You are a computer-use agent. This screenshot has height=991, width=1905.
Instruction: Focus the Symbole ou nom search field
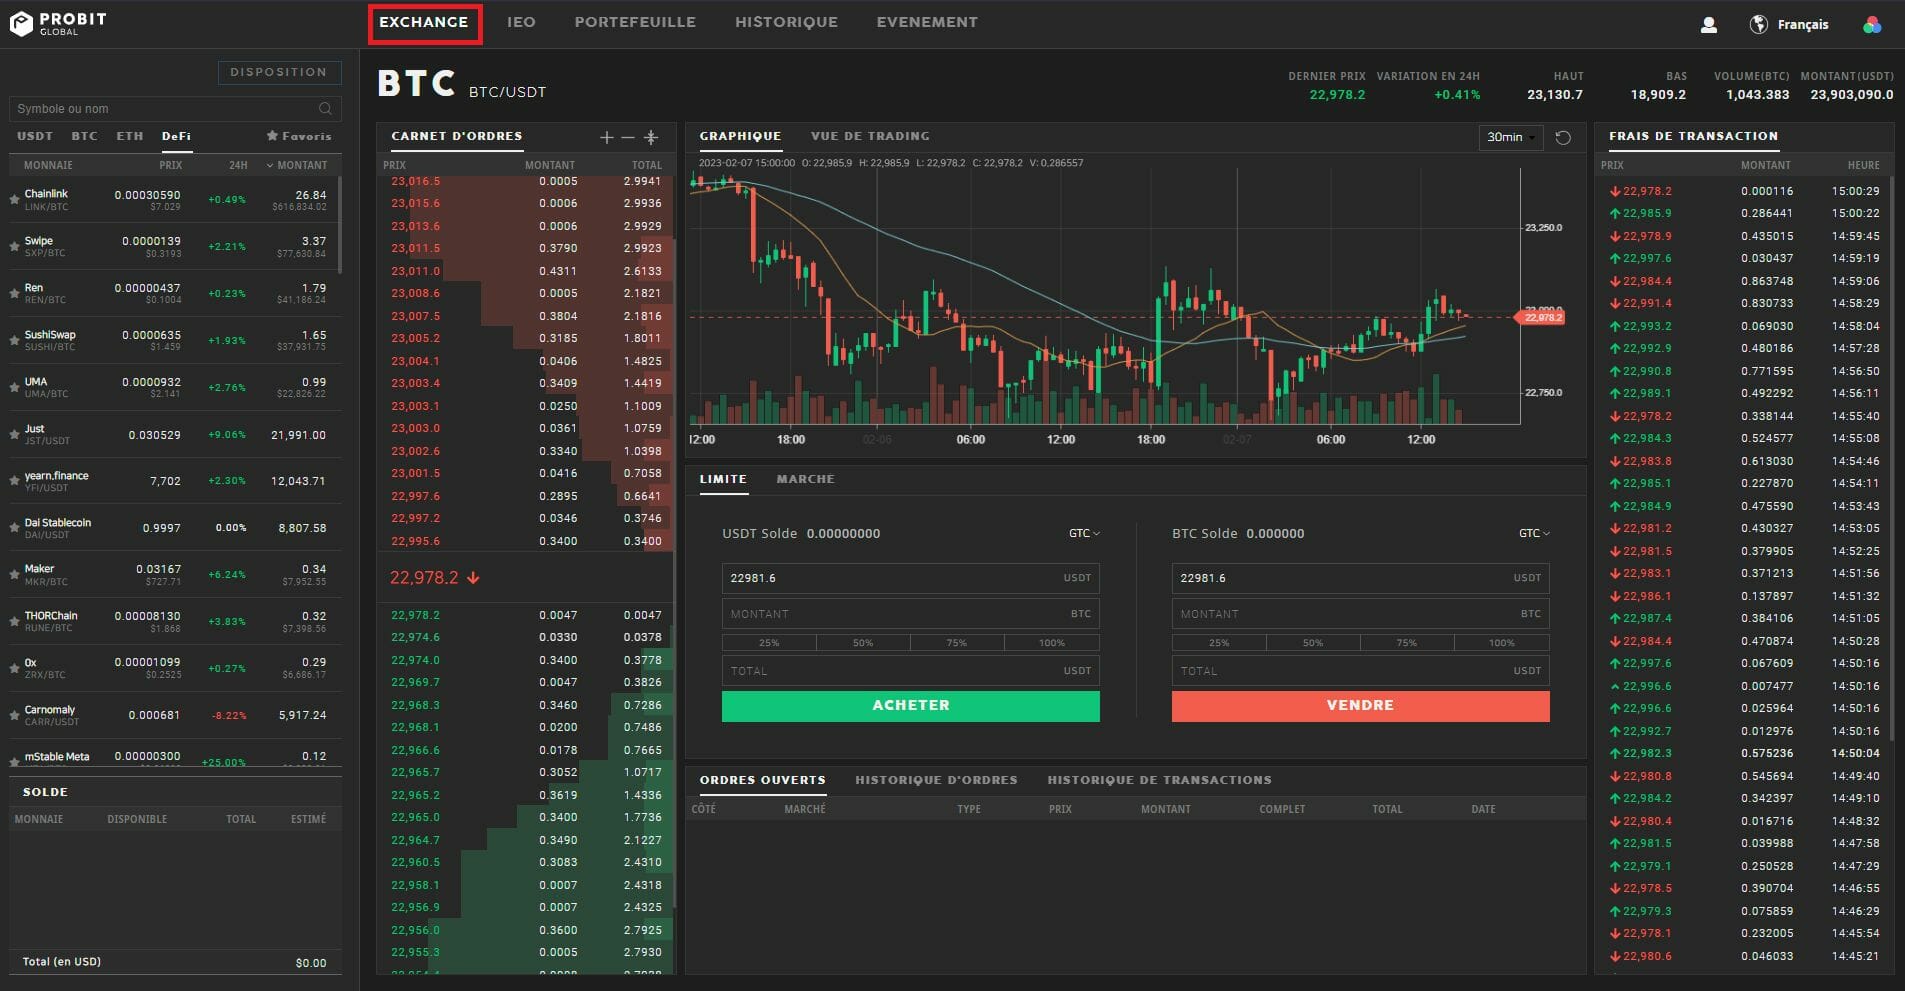tap(175, 108)
